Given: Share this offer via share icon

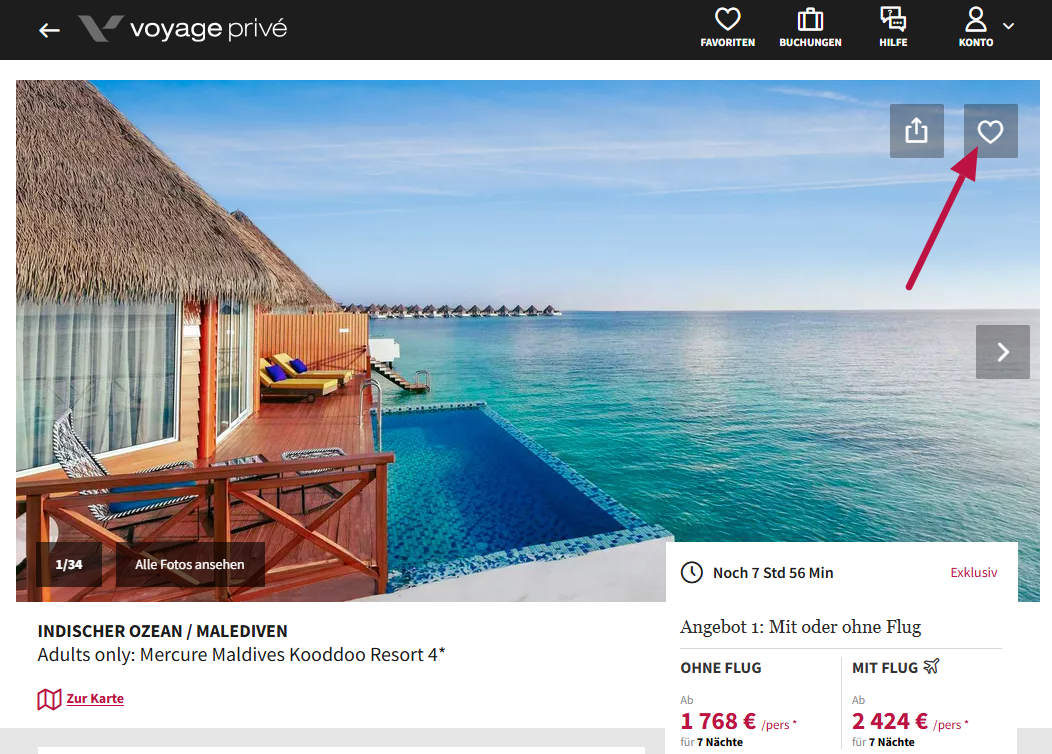Looking at the screenshot, I should (916, 131).
